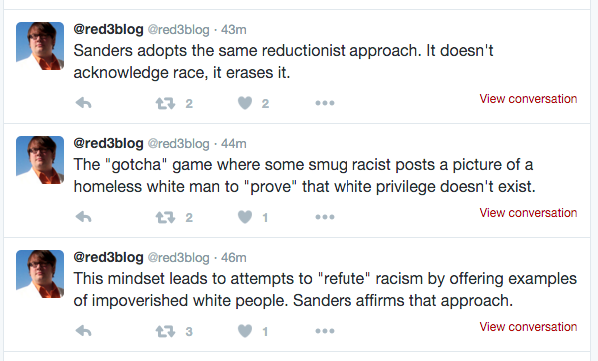View conversation for the 46m tweet

coord(528,327)
